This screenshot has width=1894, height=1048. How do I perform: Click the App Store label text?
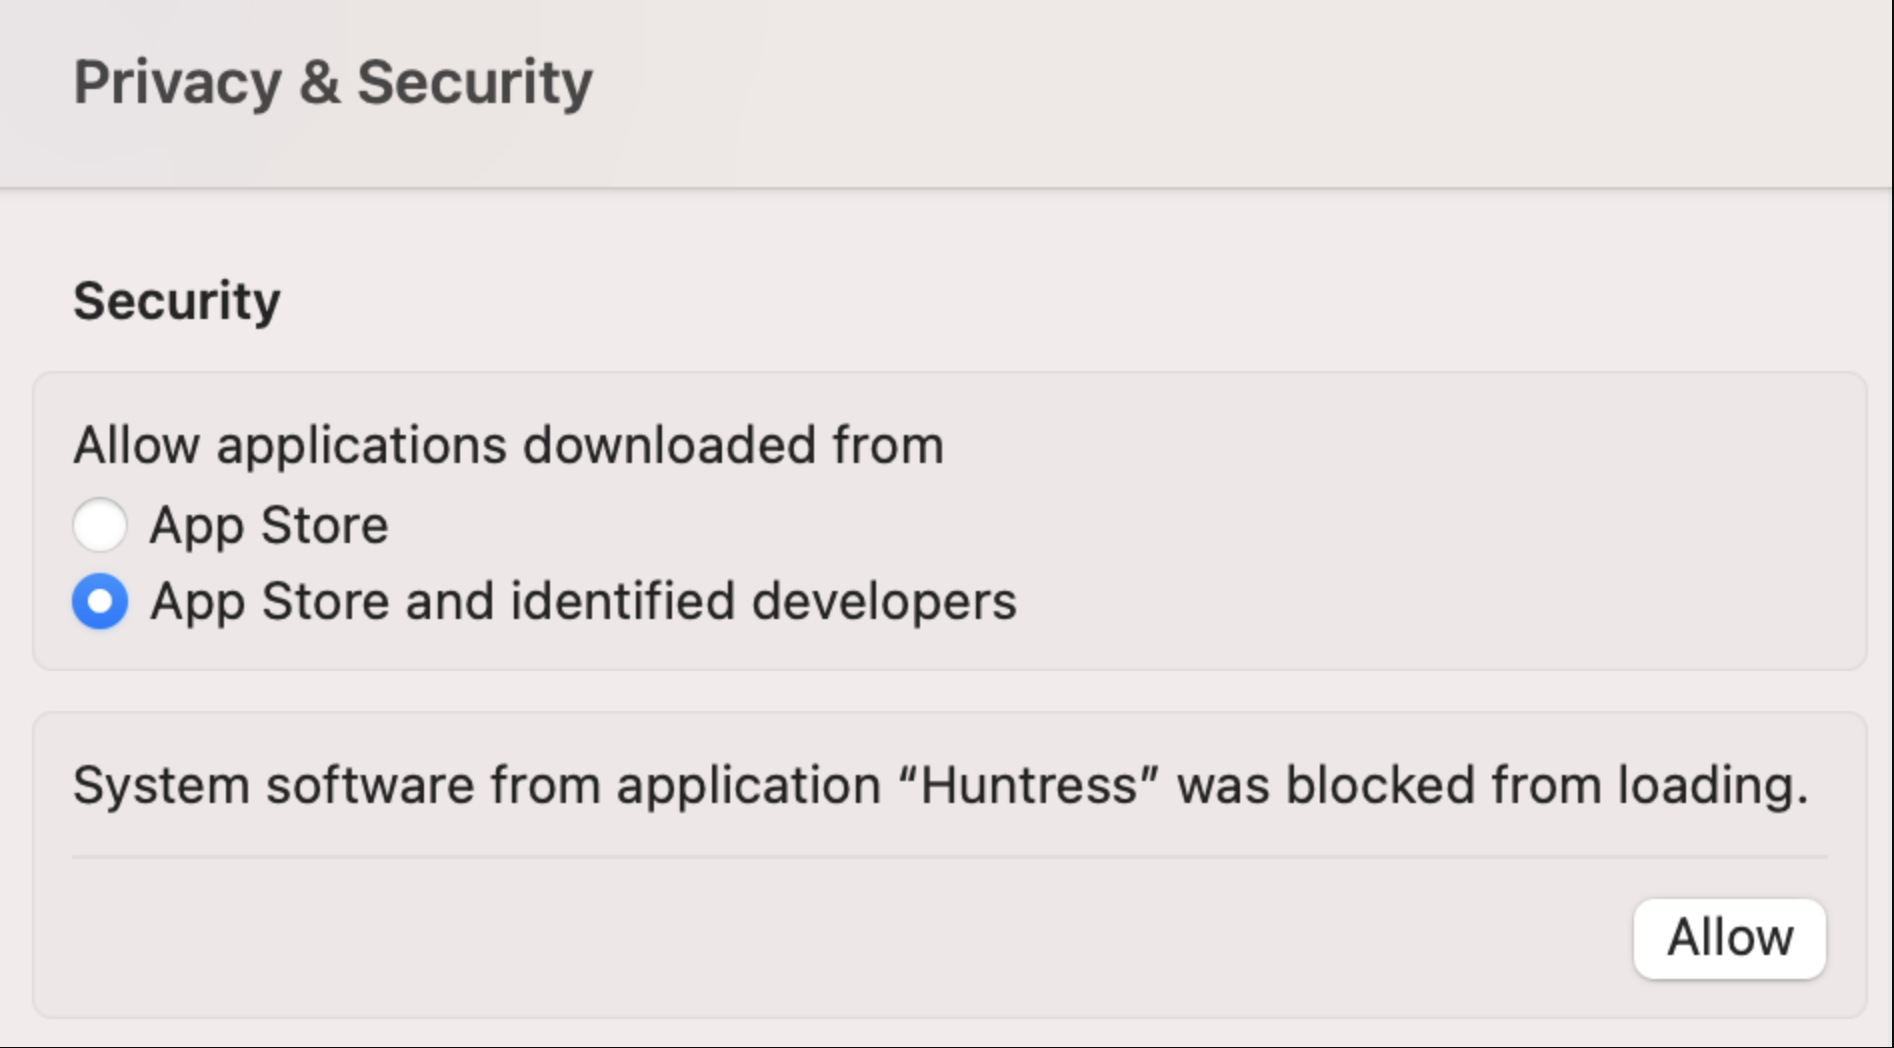click(267, 524)
